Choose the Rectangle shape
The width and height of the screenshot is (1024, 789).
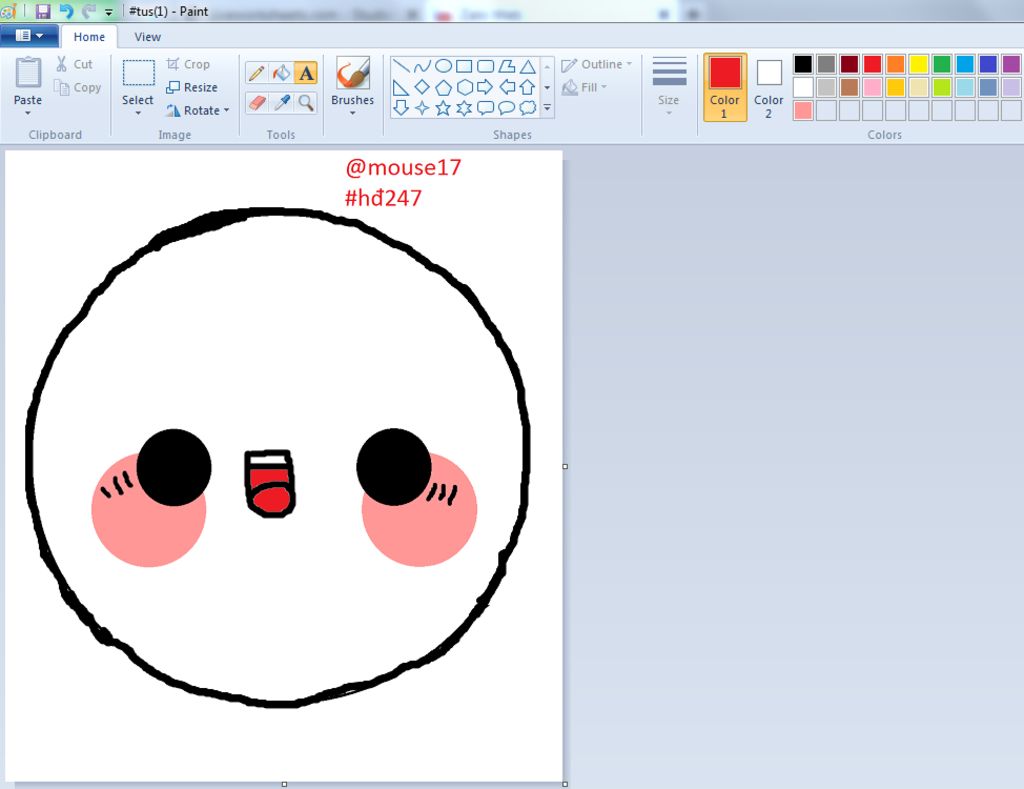point(464,66)
